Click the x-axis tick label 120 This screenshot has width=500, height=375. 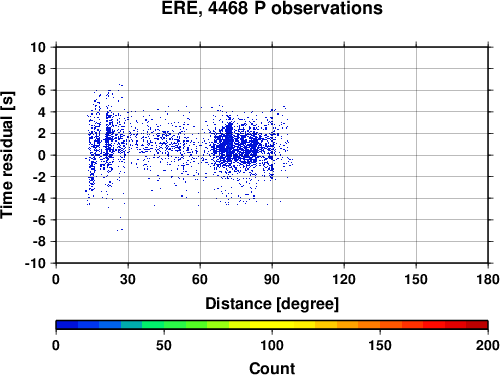coord(344,279)
